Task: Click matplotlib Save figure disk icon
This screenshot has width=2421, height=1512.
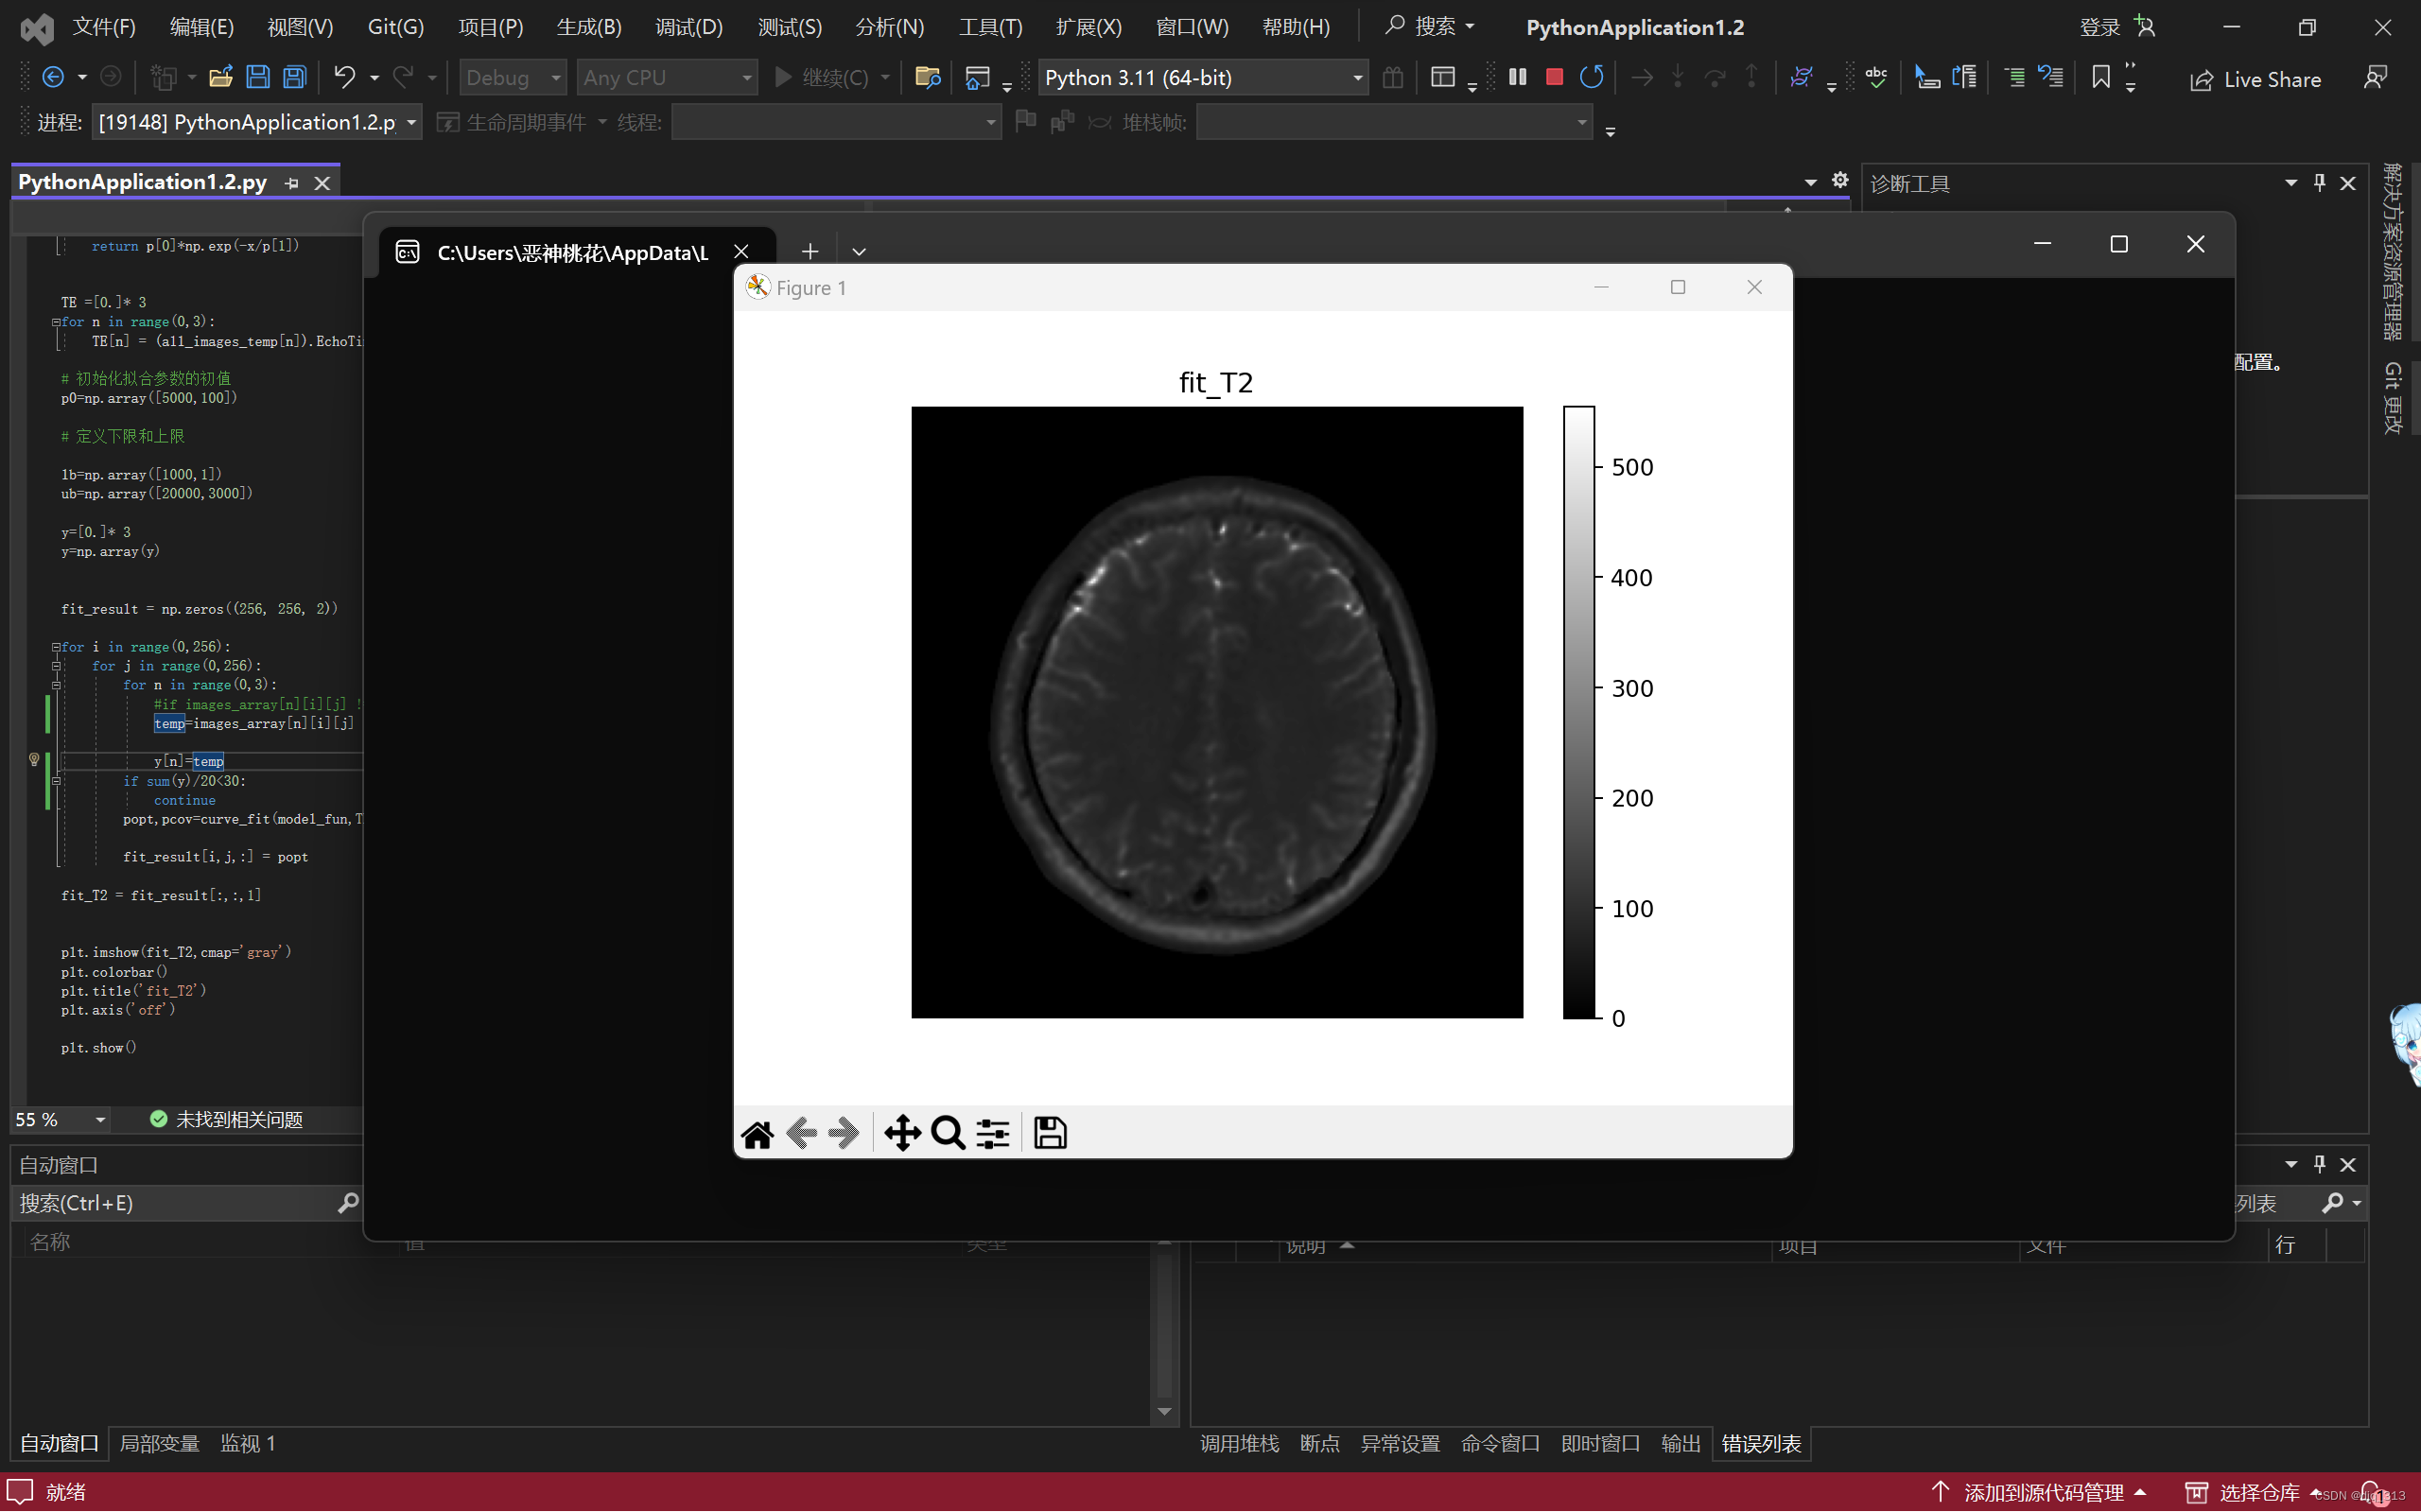Action: click(x=1050, y=1134)
